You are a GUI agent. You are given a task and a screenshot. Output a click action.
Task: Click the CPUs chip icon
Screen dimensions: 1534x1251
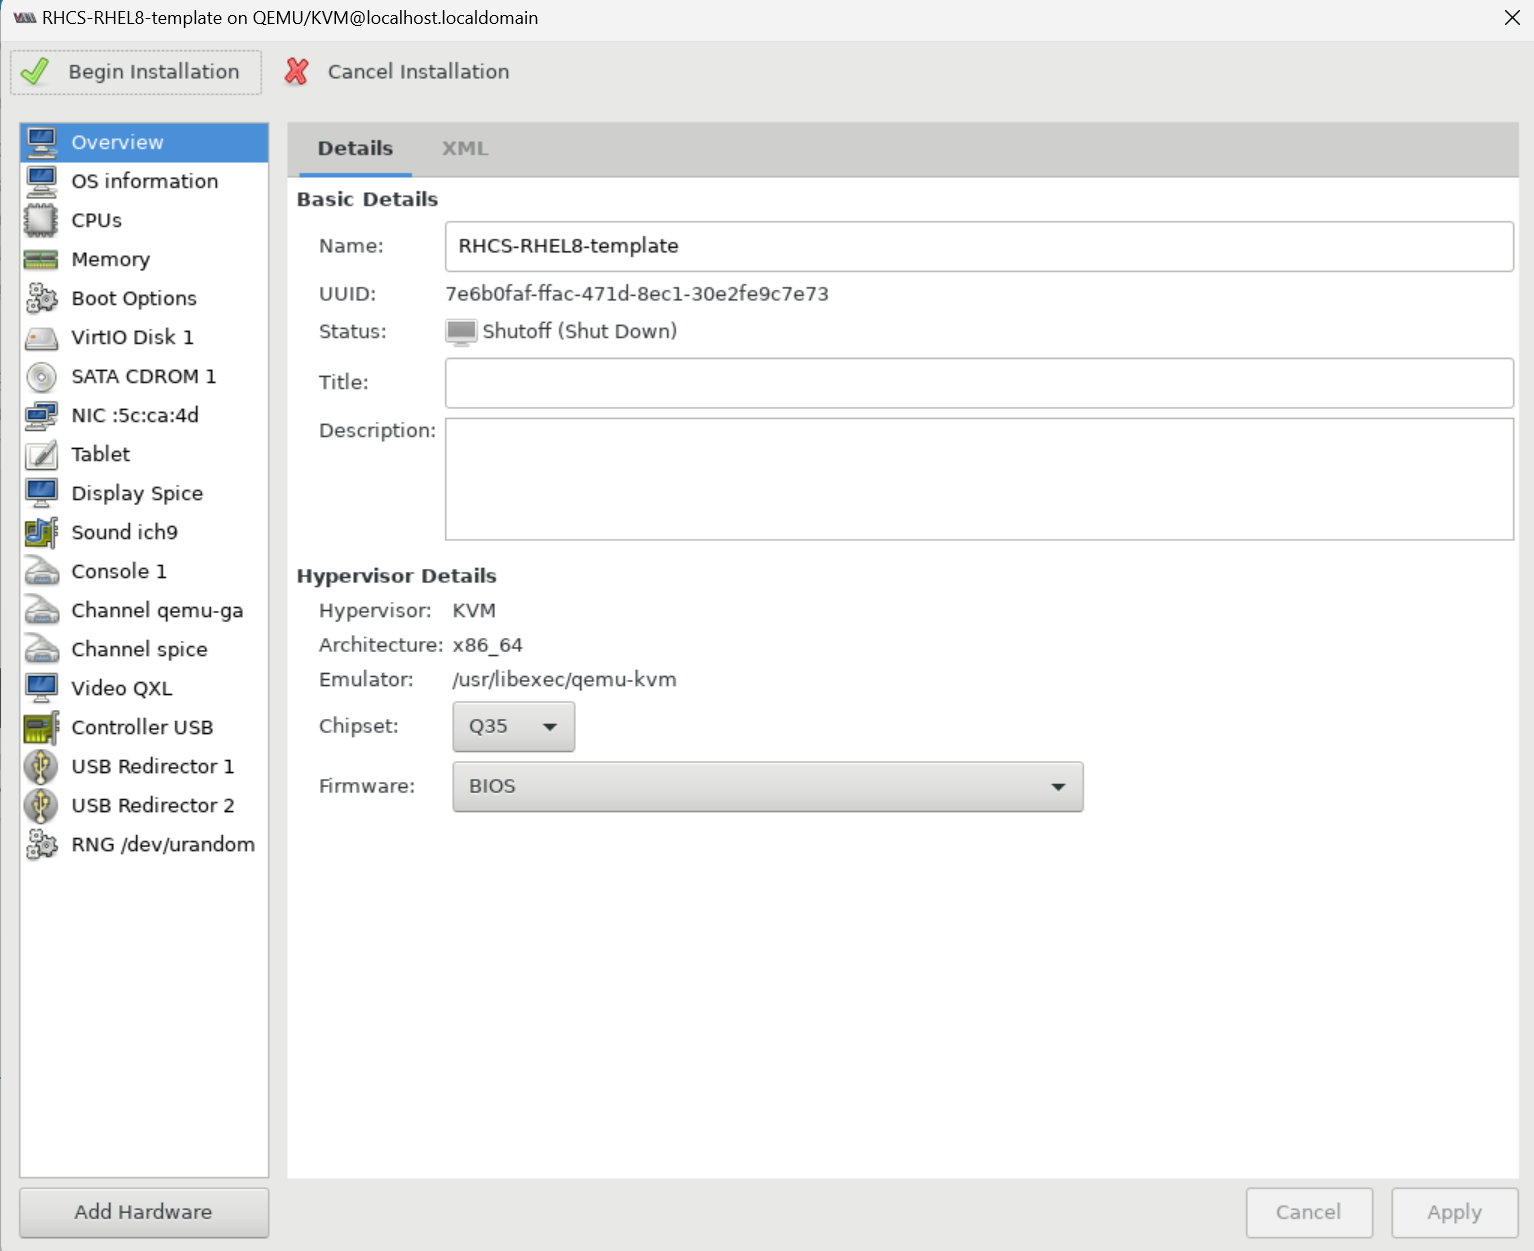42,220
